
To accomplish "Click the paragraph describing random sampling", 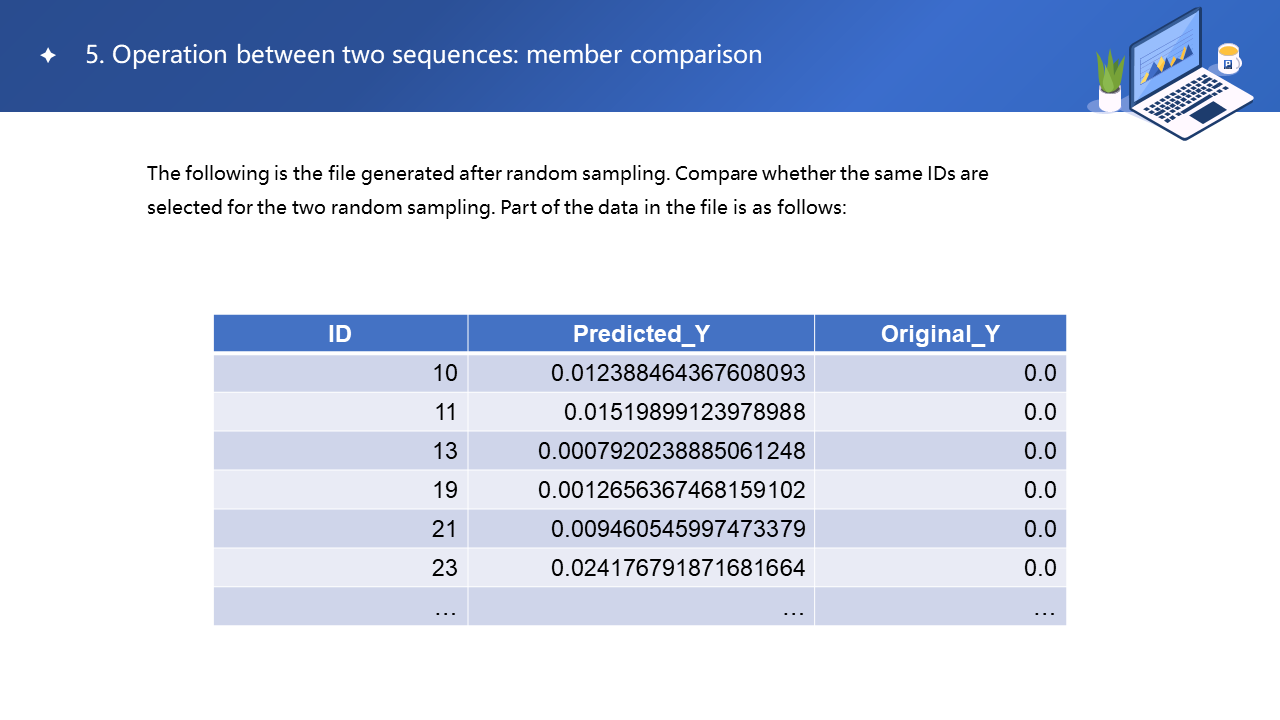I will [x=567, y=191].
